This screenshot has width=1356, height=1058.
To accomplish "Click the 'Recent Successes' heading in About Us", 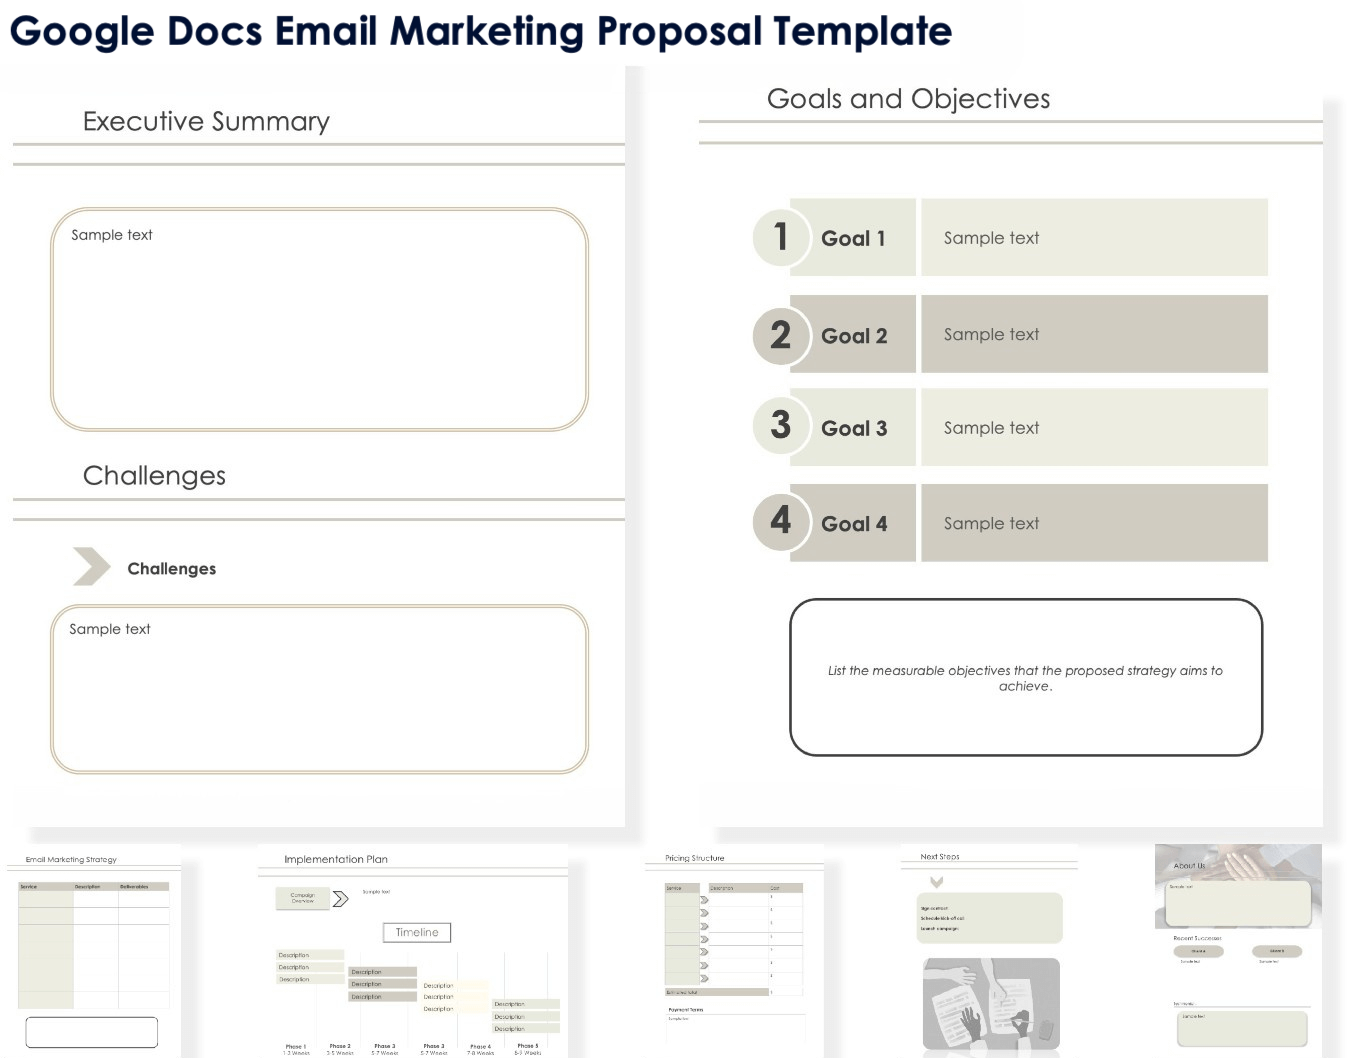I will pyautogui.click(x=1197, y=938).
